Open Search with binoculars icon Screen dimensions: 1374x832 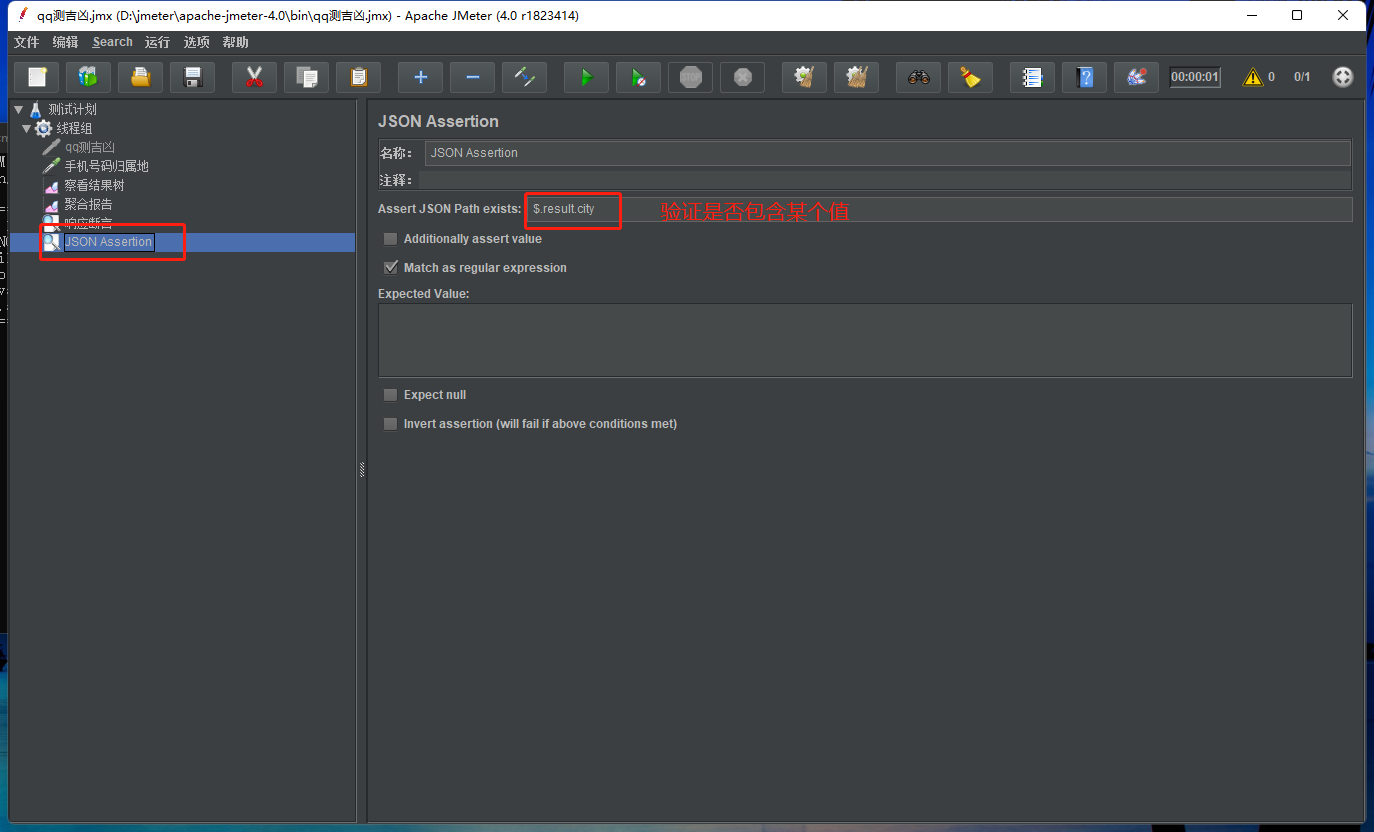[x=918, y=77]
